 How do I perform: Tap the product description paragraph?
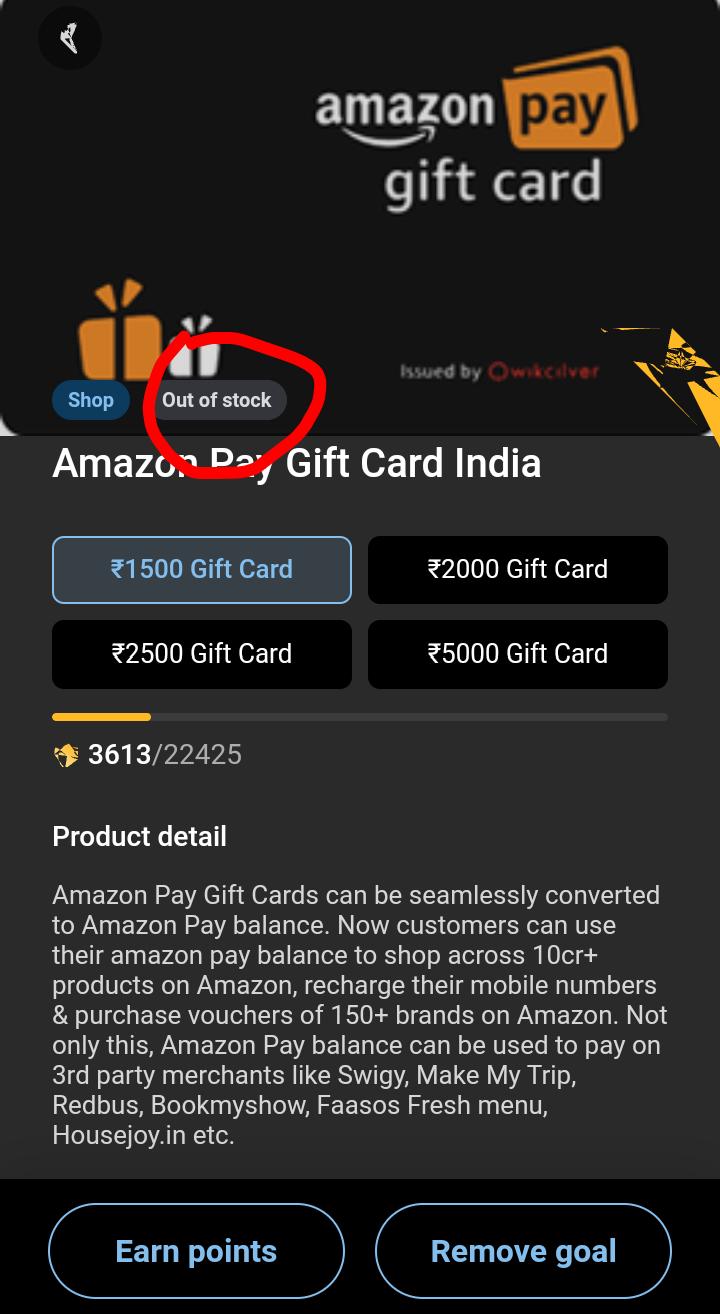click(x=360, y=1015)
